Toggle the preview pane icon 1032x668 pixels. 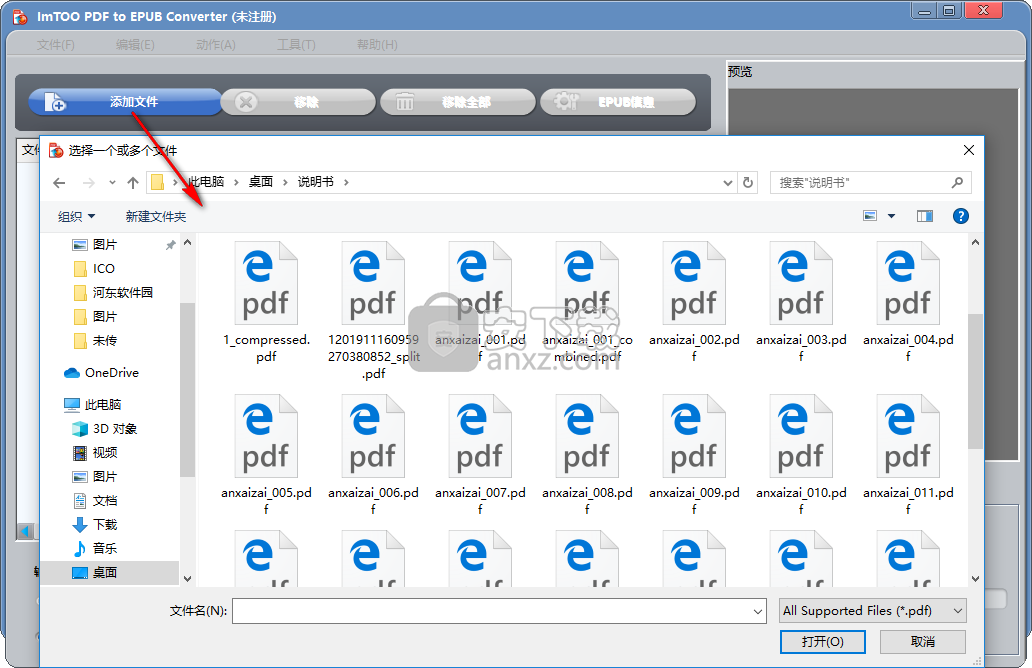coord(925,216)
